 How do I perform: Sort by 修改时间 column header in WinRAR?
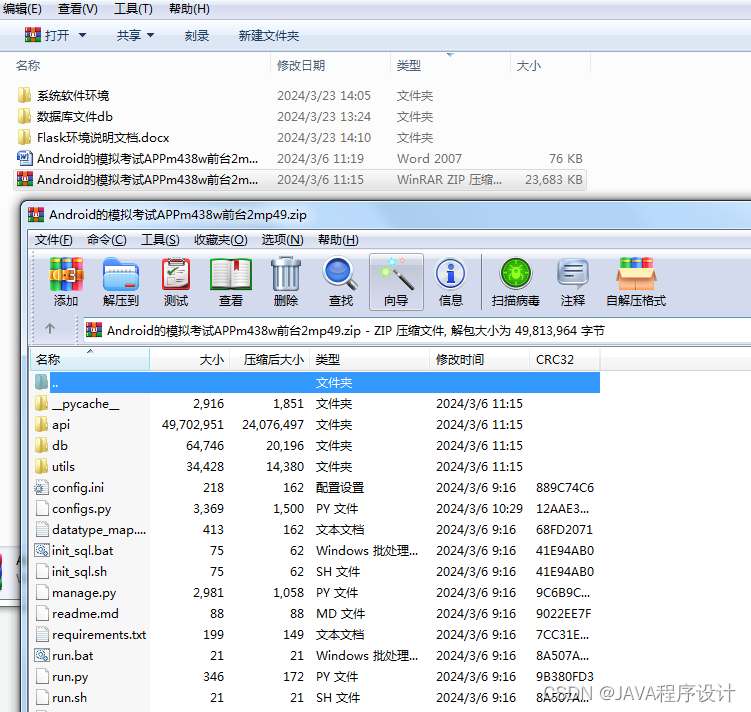pos(479,359)
